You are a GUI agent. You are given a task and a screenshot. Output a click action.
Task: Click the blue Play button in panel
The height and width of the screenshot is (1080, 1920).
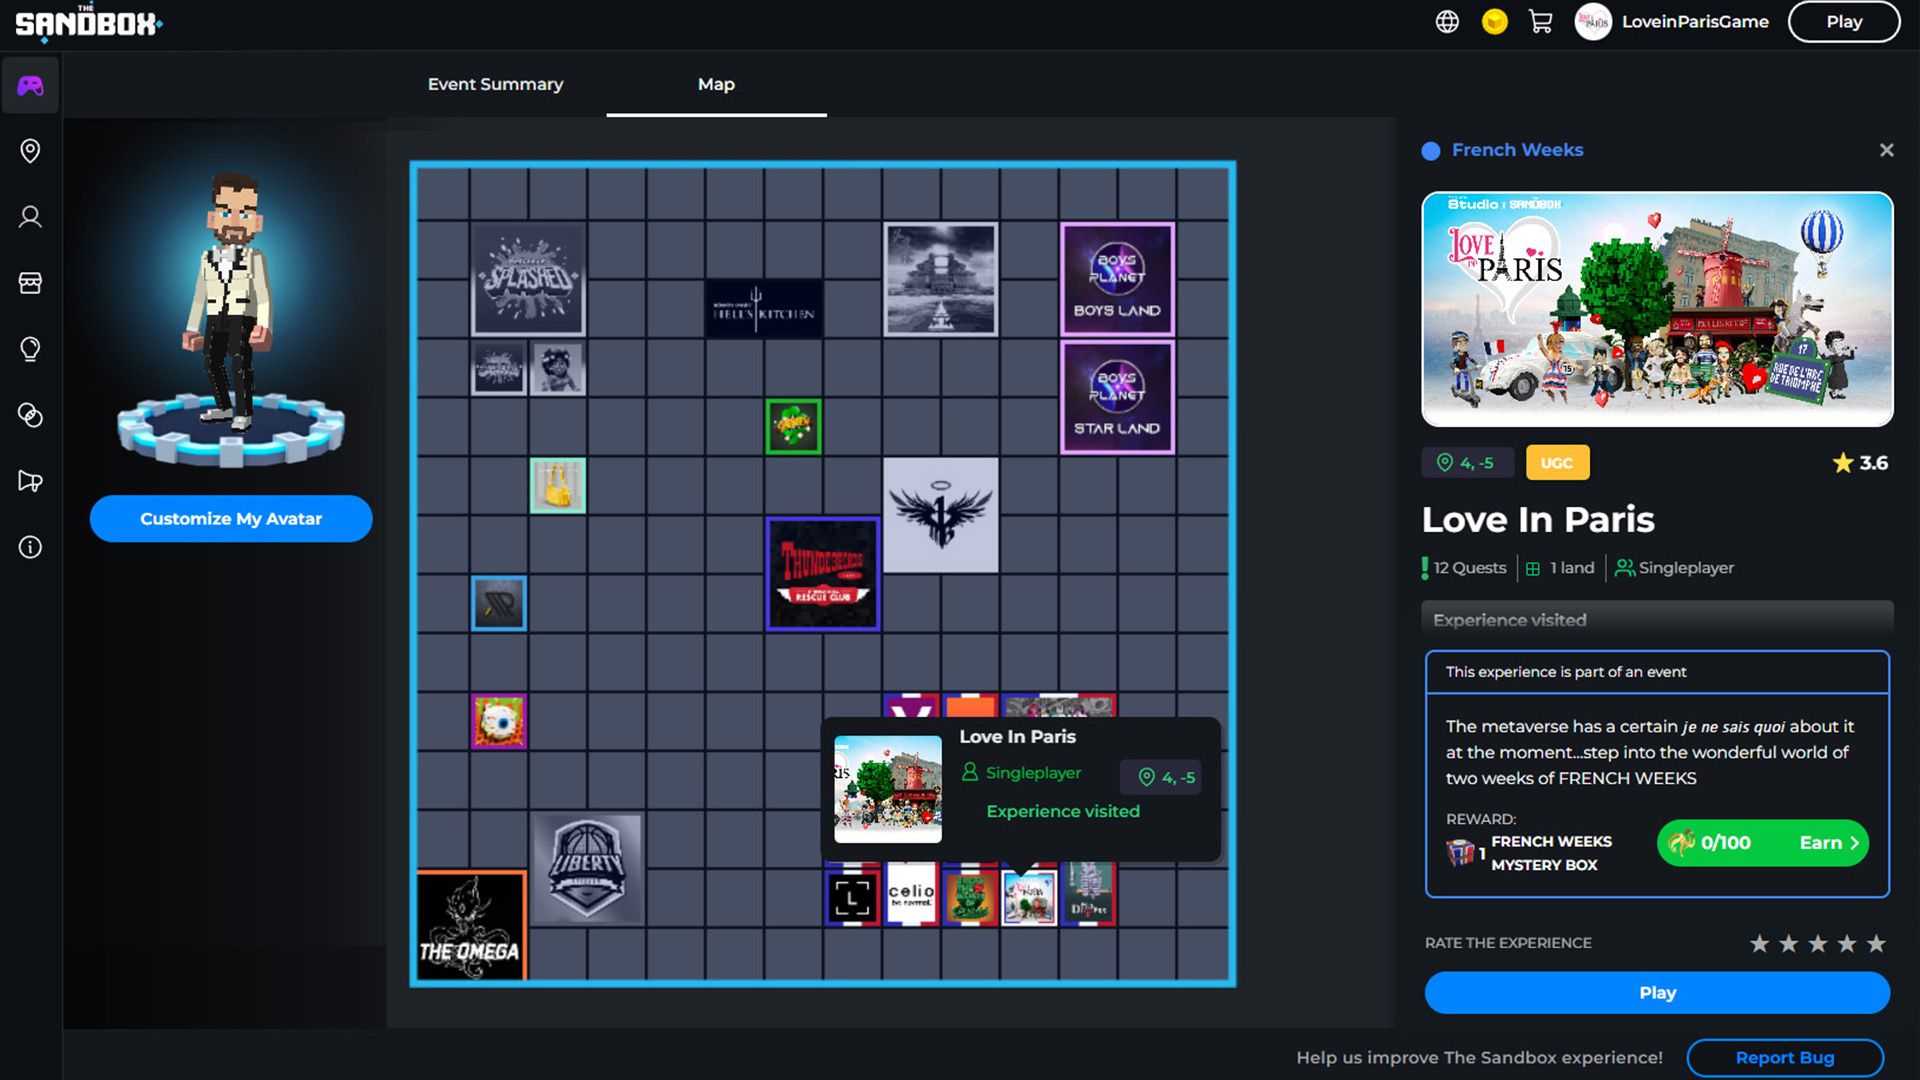[1657, 993]
